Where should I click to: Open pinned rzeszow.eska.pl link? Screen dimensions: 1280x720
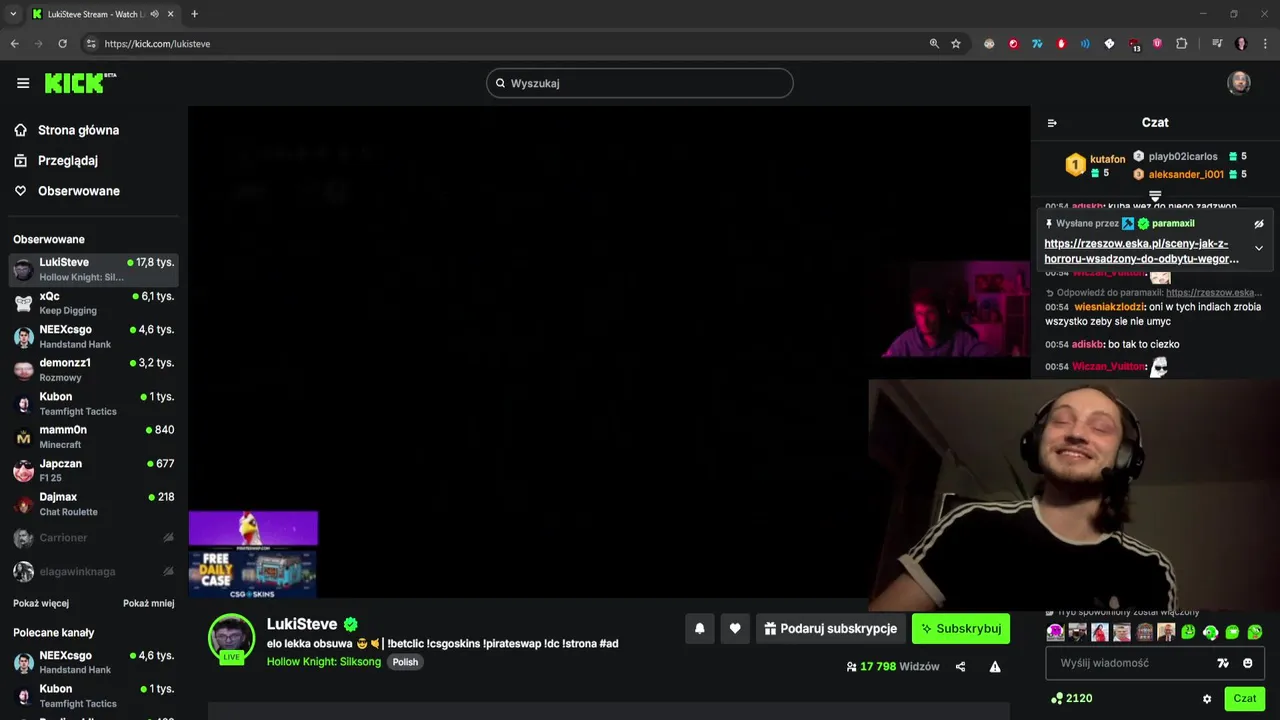1142,251
